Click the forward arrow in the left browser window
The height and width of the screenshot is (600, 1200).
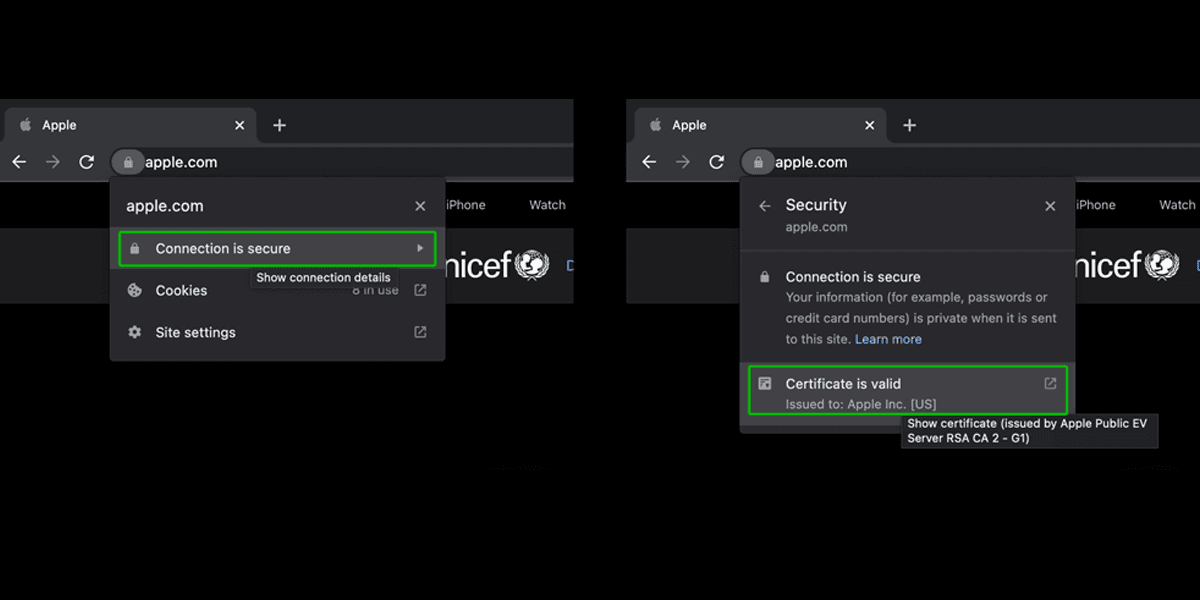point(53,162)
